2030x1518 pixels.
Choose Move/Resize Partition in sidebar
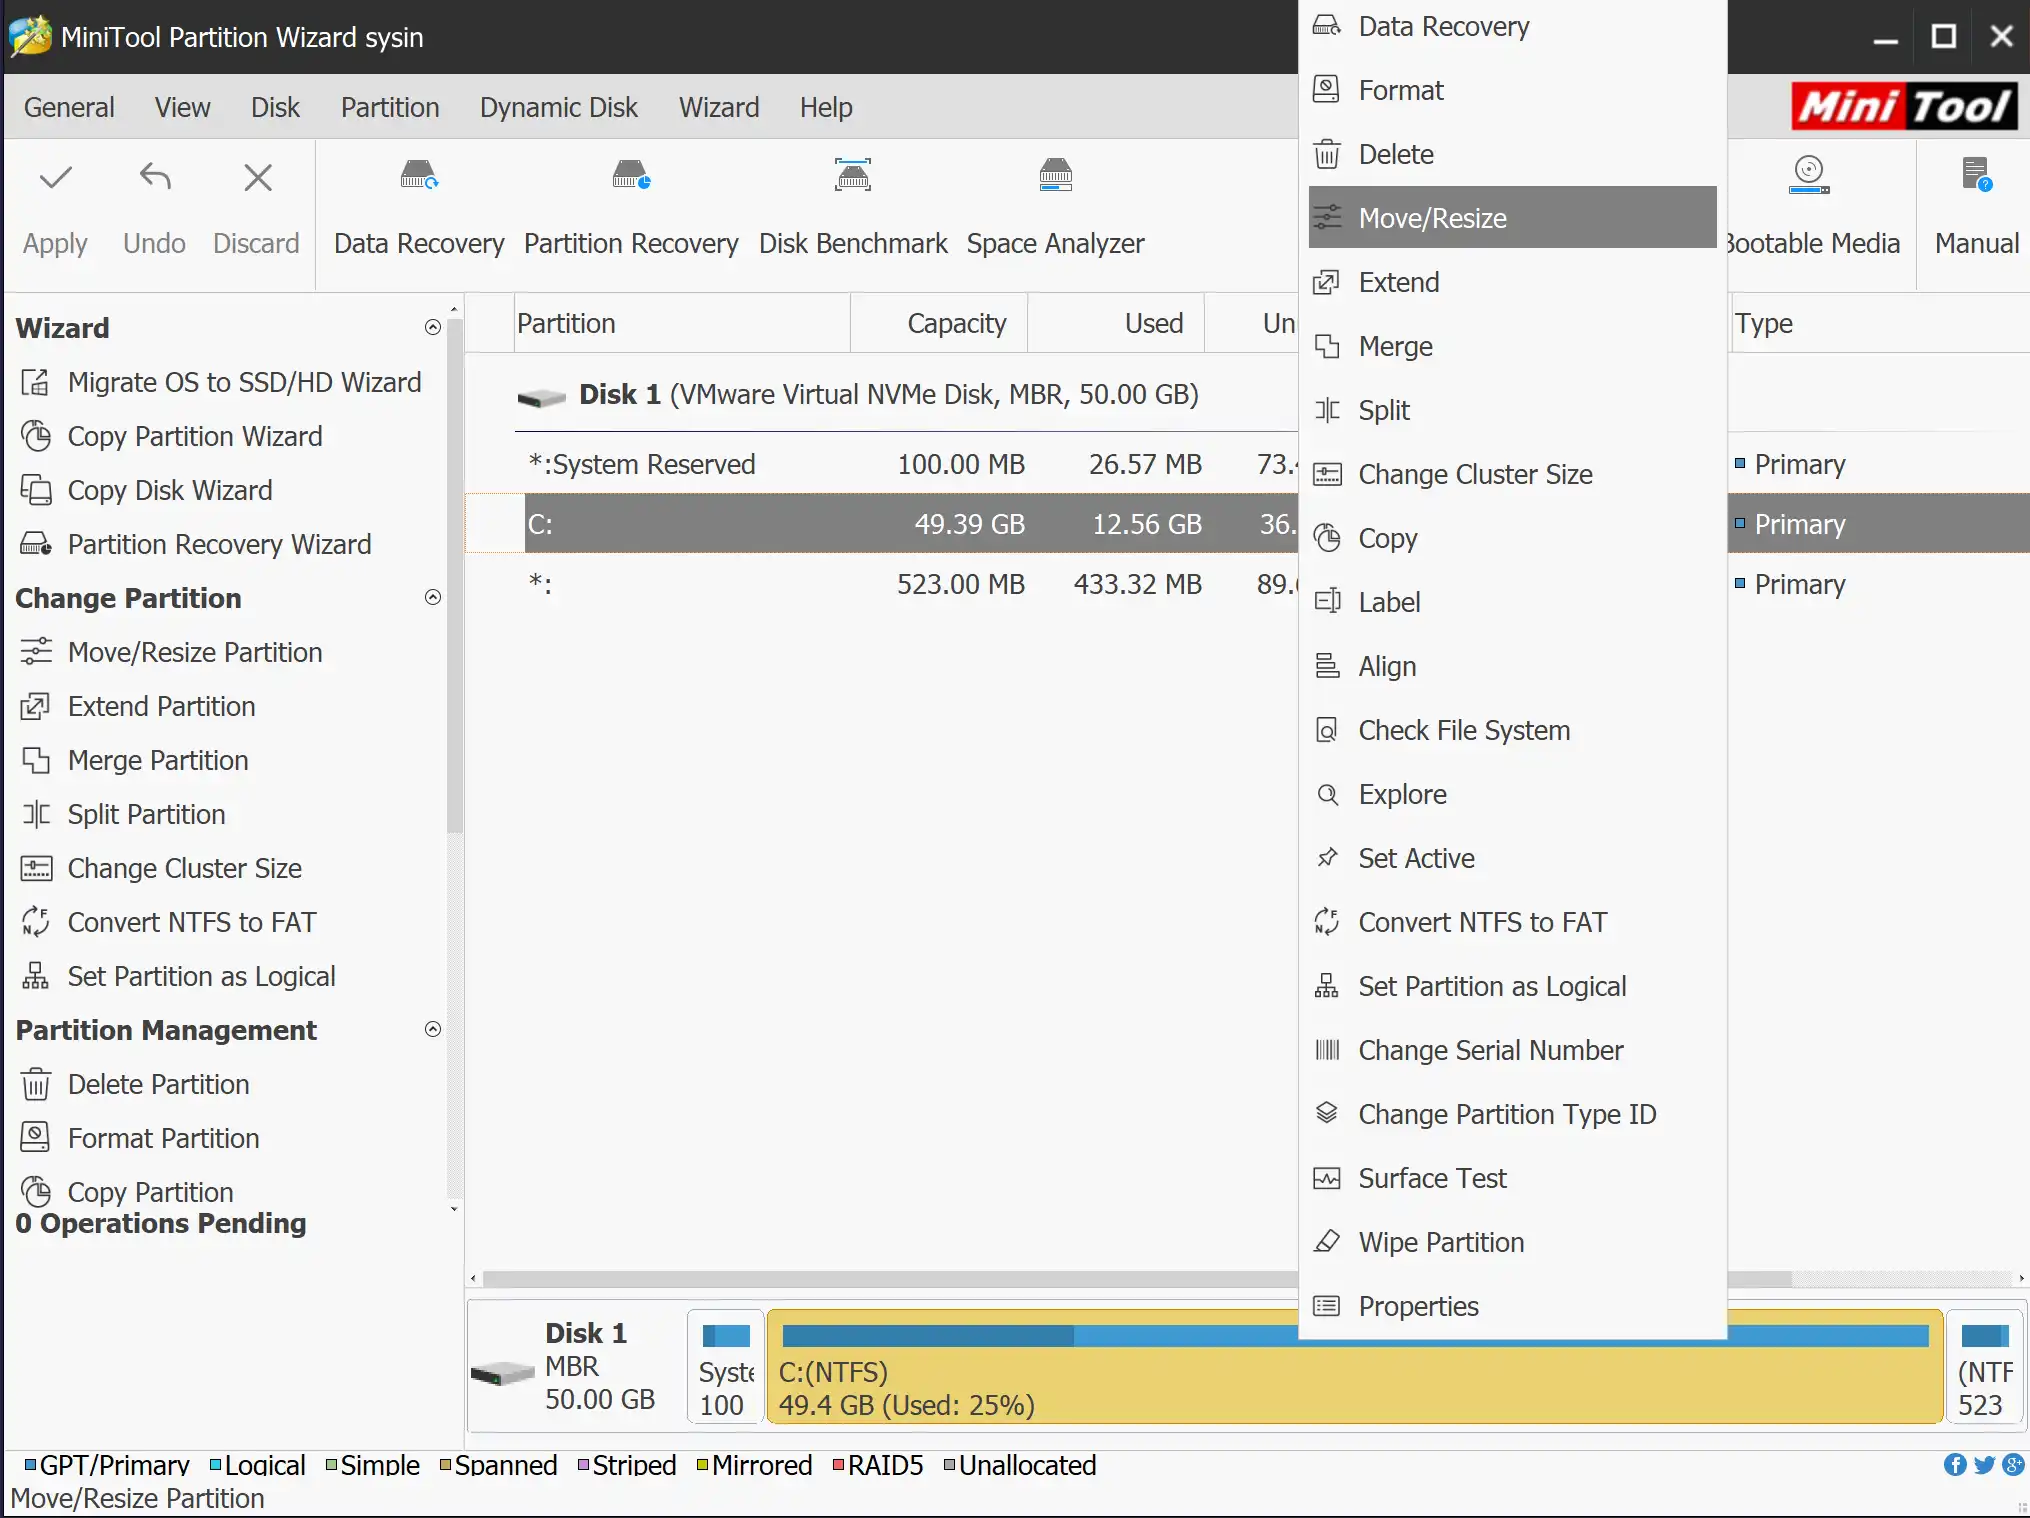(x=171, y=652)
